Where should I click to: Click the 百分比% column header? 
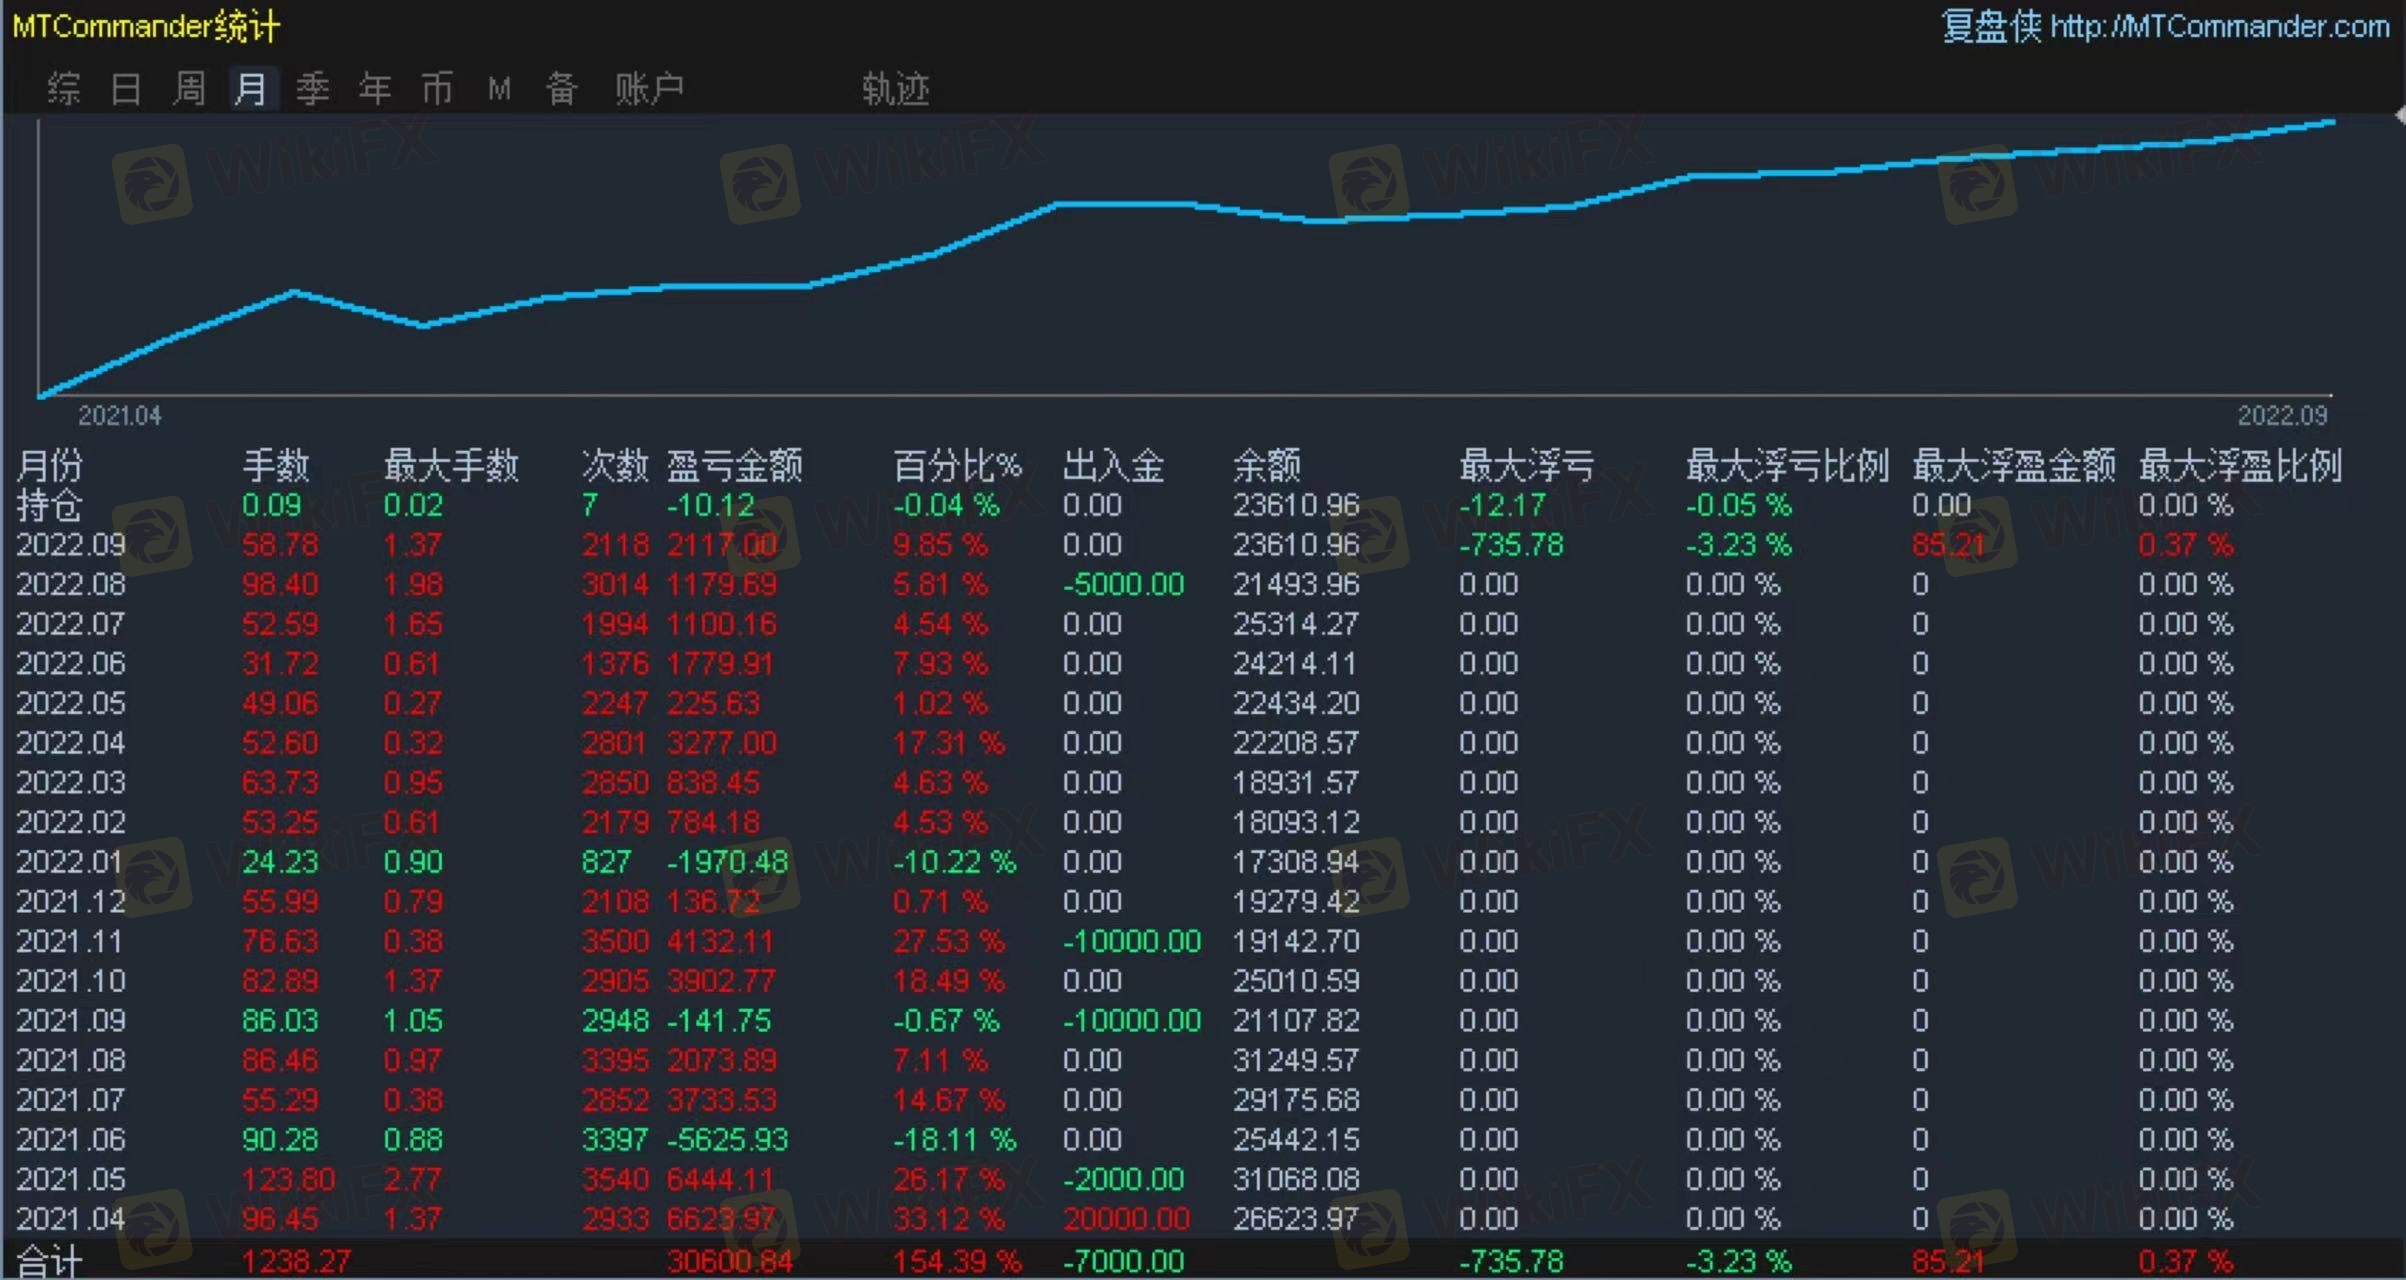tap(957, 465)
